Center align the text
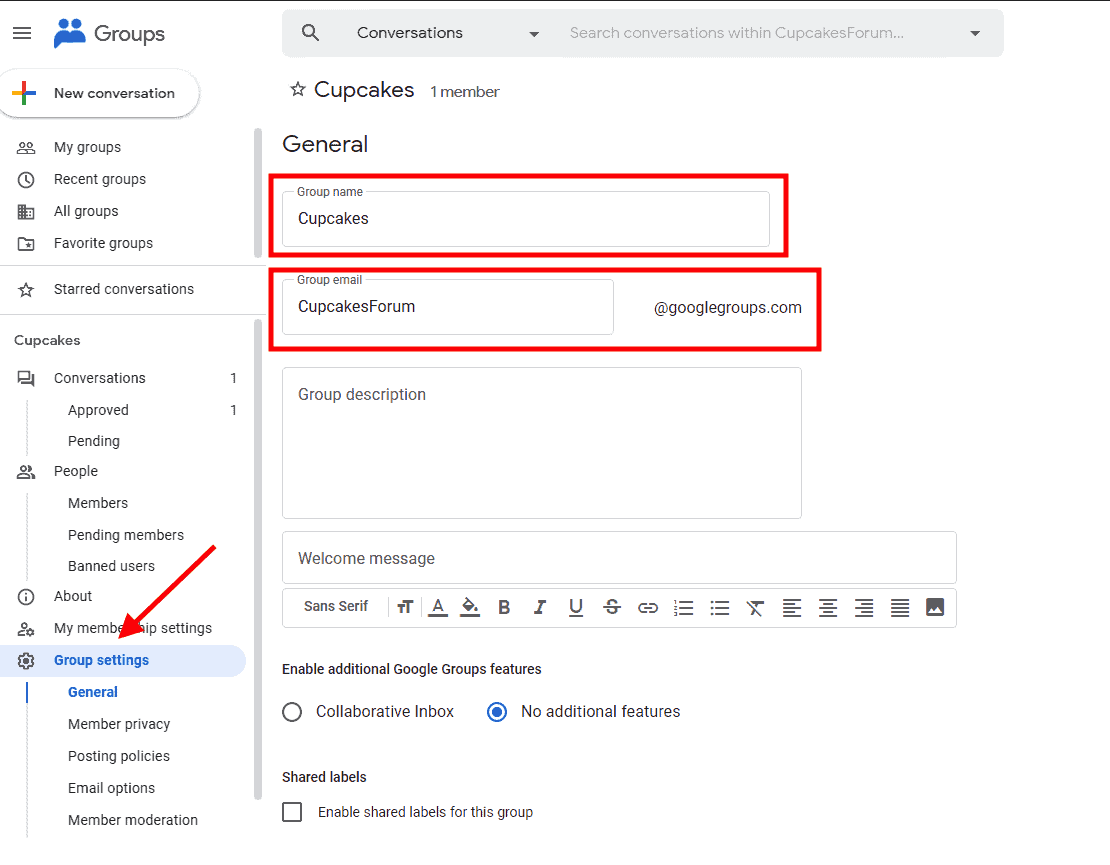1110x865 pixels. pos(828,608)
